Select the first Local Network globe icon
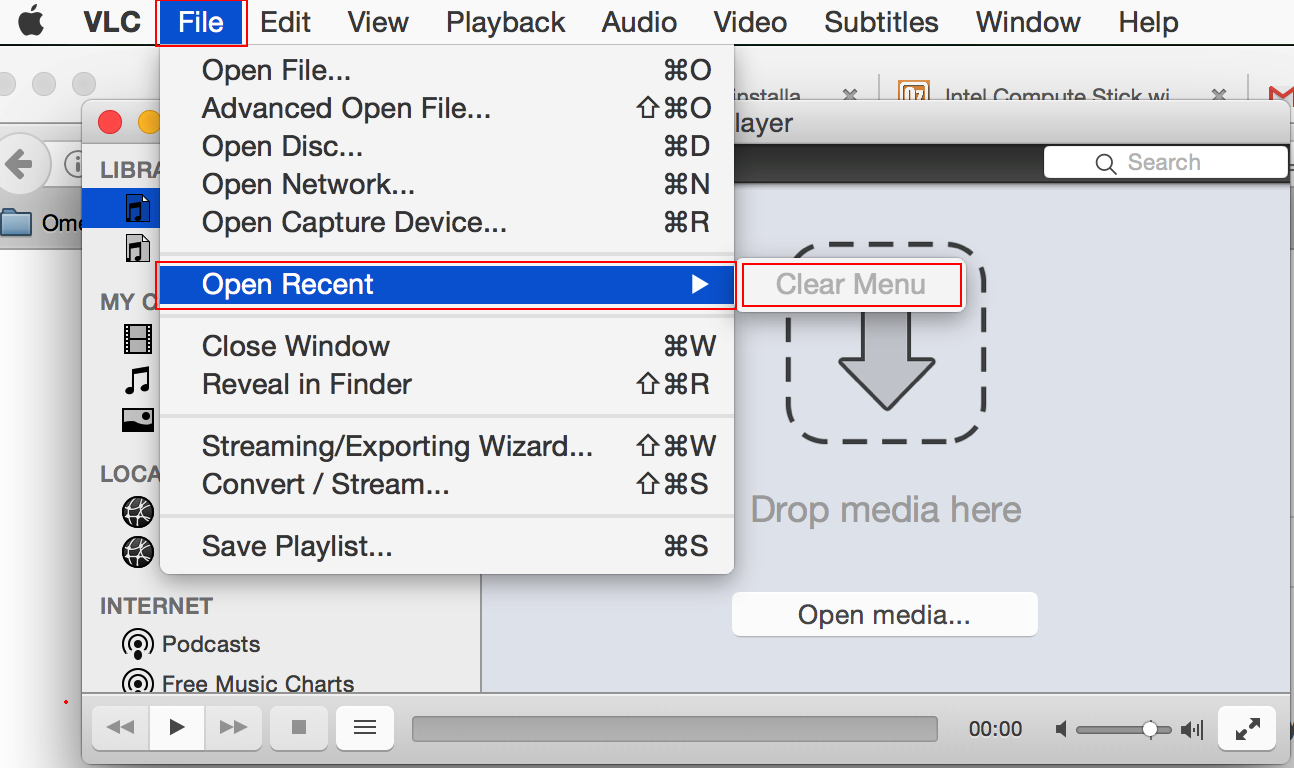This screenshot has width=1294, height=768. [x=138, y=512]
